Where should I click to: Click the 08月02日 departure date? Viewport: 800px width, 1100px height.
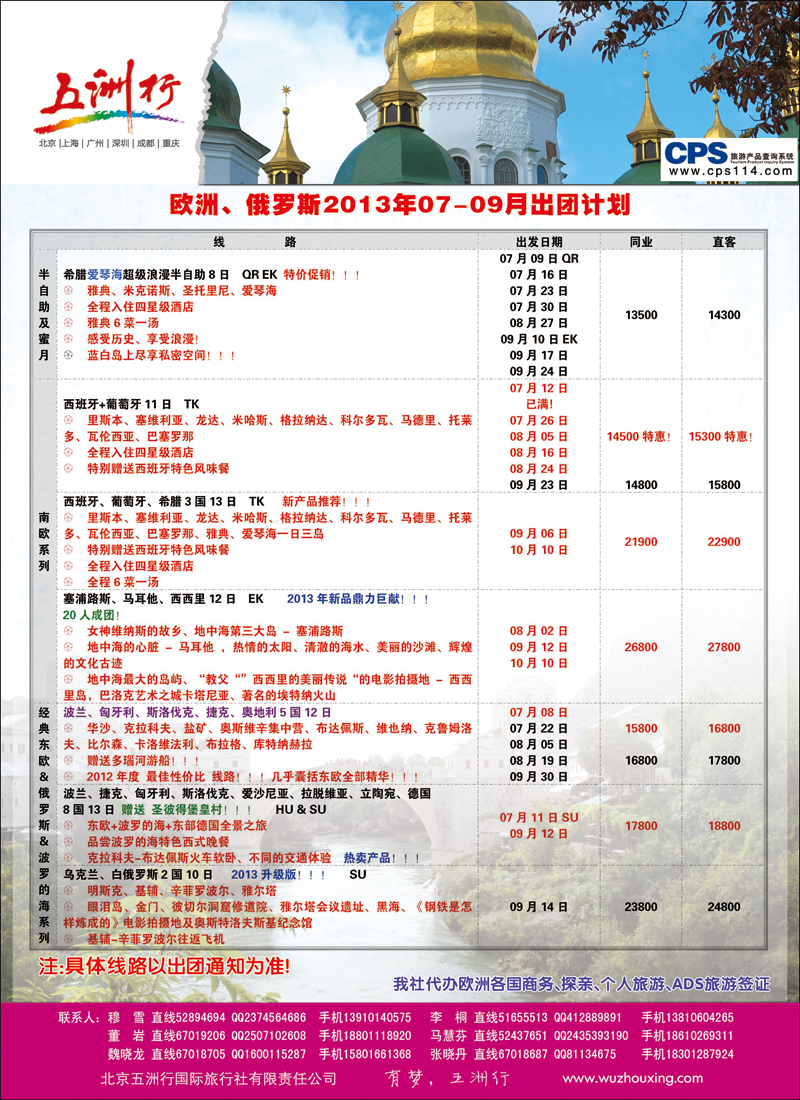point(539,631)
